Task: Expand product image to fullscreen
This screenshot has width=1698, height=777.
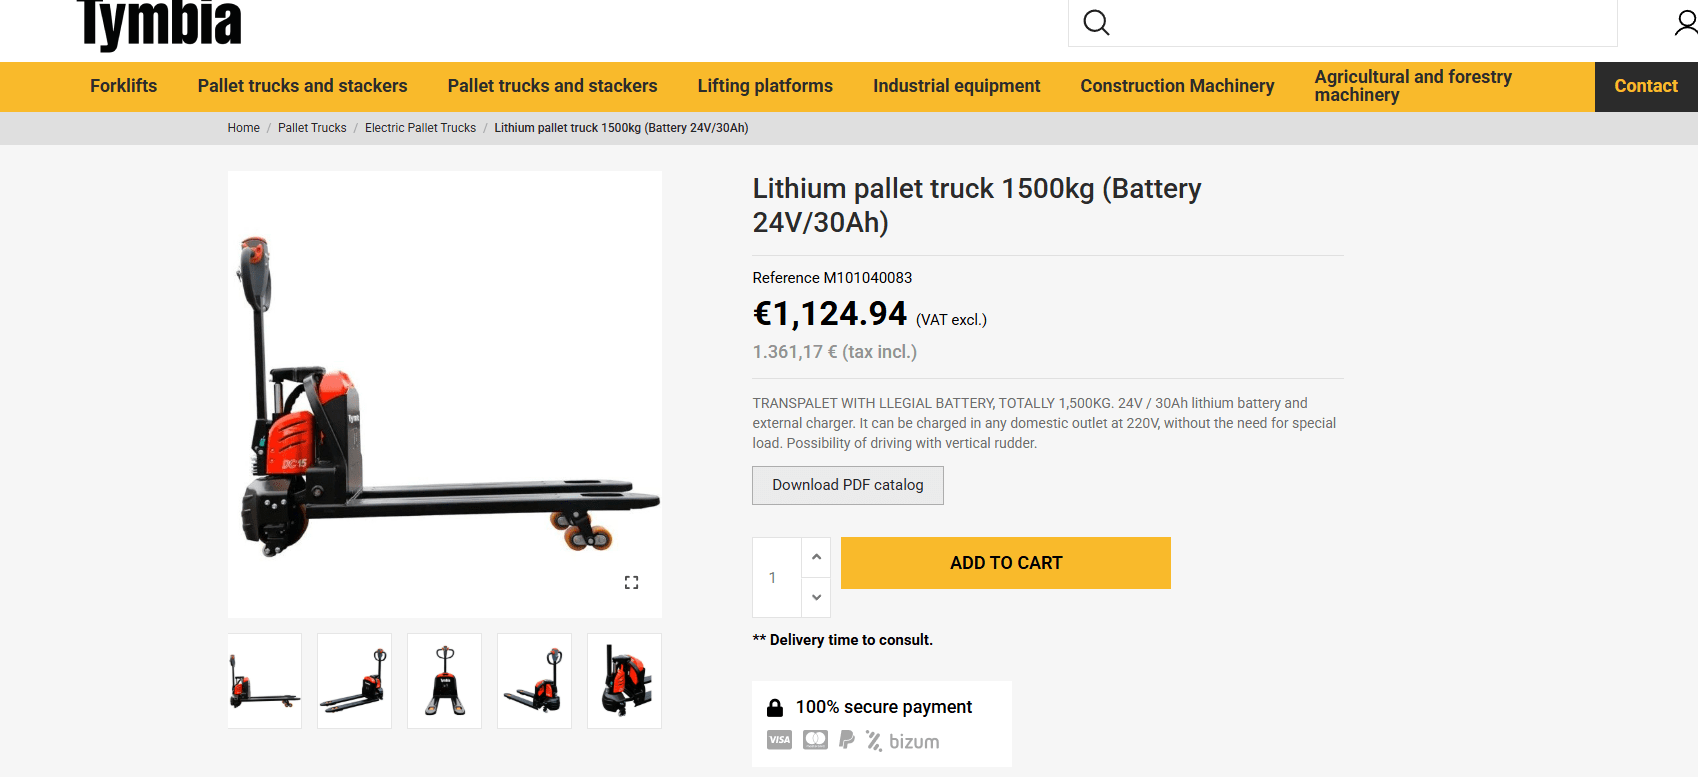Action: pos(631,582)
